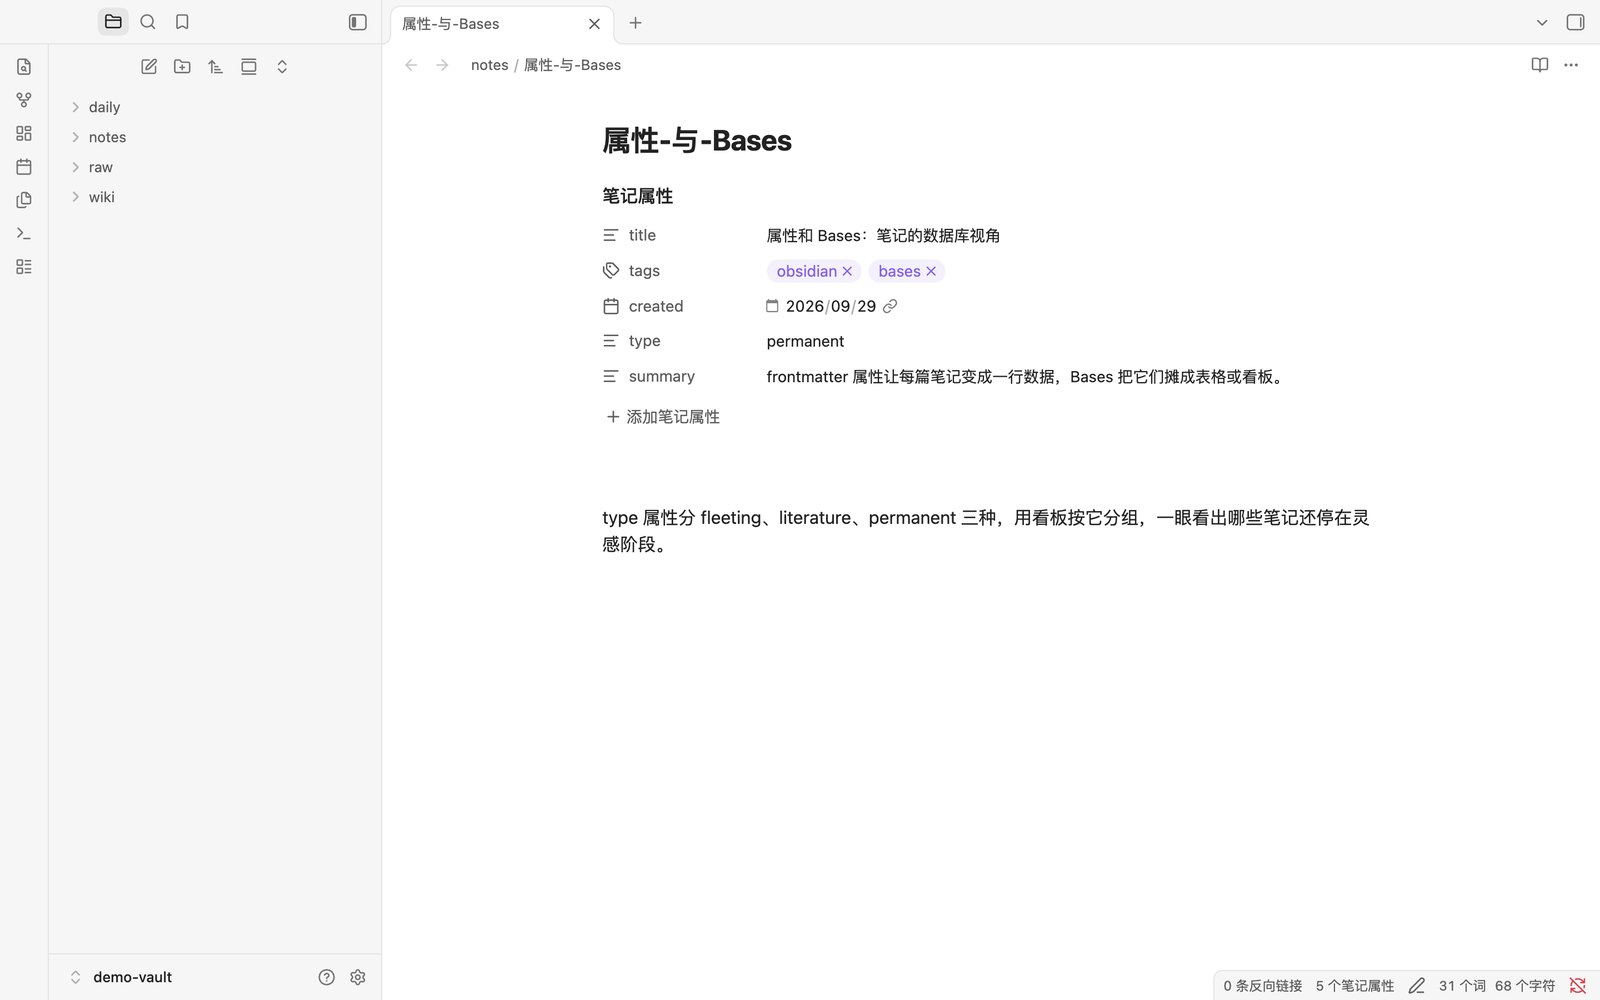1600x1000 pixels.
Task: Open templates ribbon icon
Action: point(24,200)
